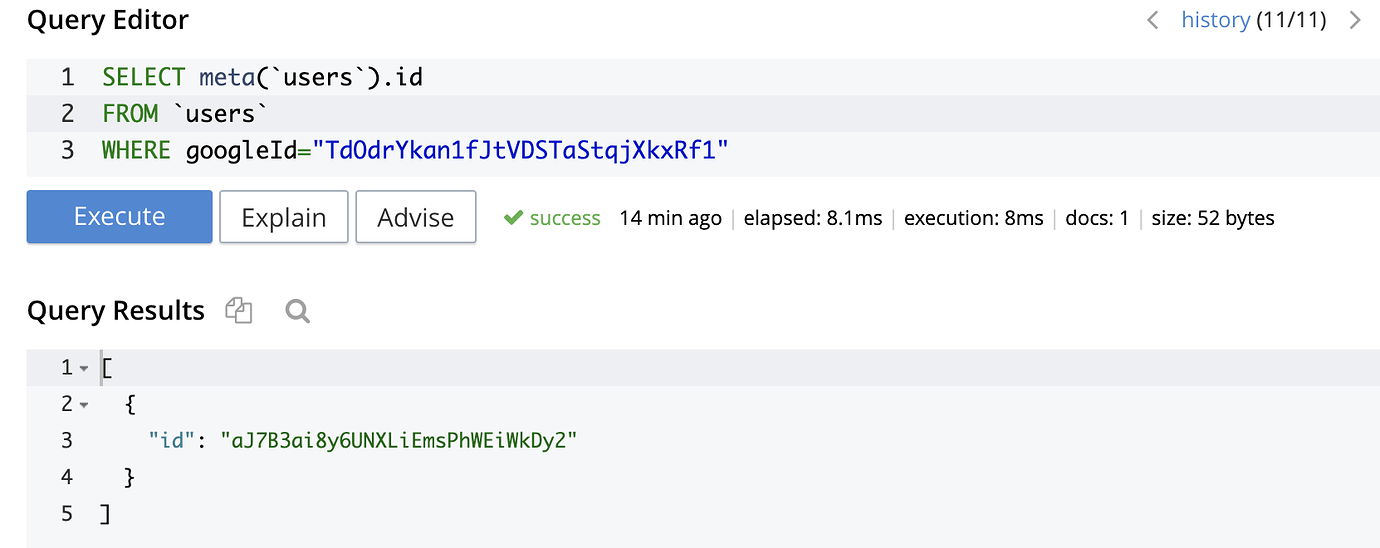1380x548 pixels.
Task: Fold the result object at line 2
Action: pyautogui.click(x=84, y=405)
